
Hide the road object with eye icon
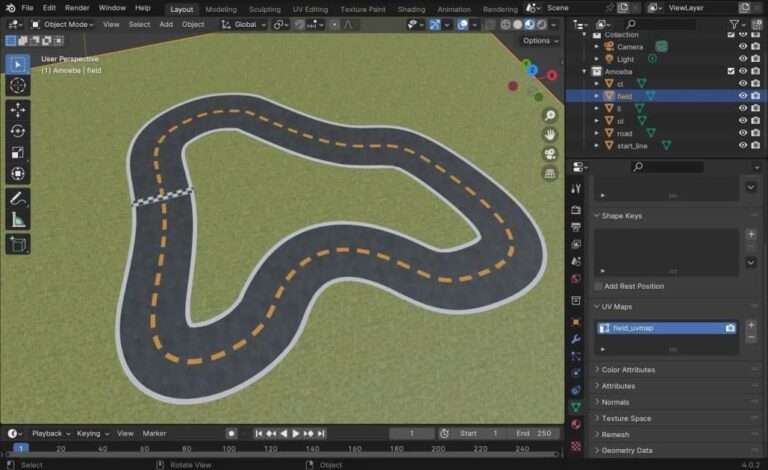pos(742,133)
